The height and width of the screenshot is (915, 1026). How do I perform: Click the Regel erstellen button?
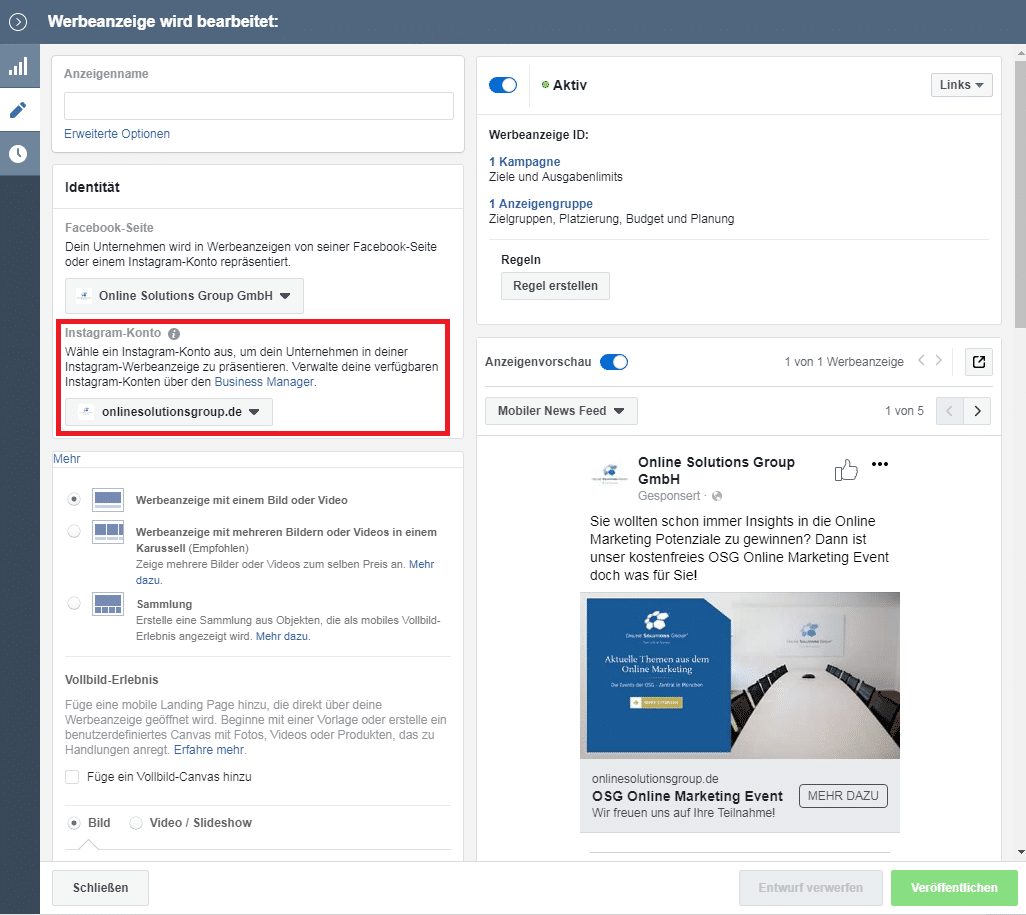(x=555, y=286)
